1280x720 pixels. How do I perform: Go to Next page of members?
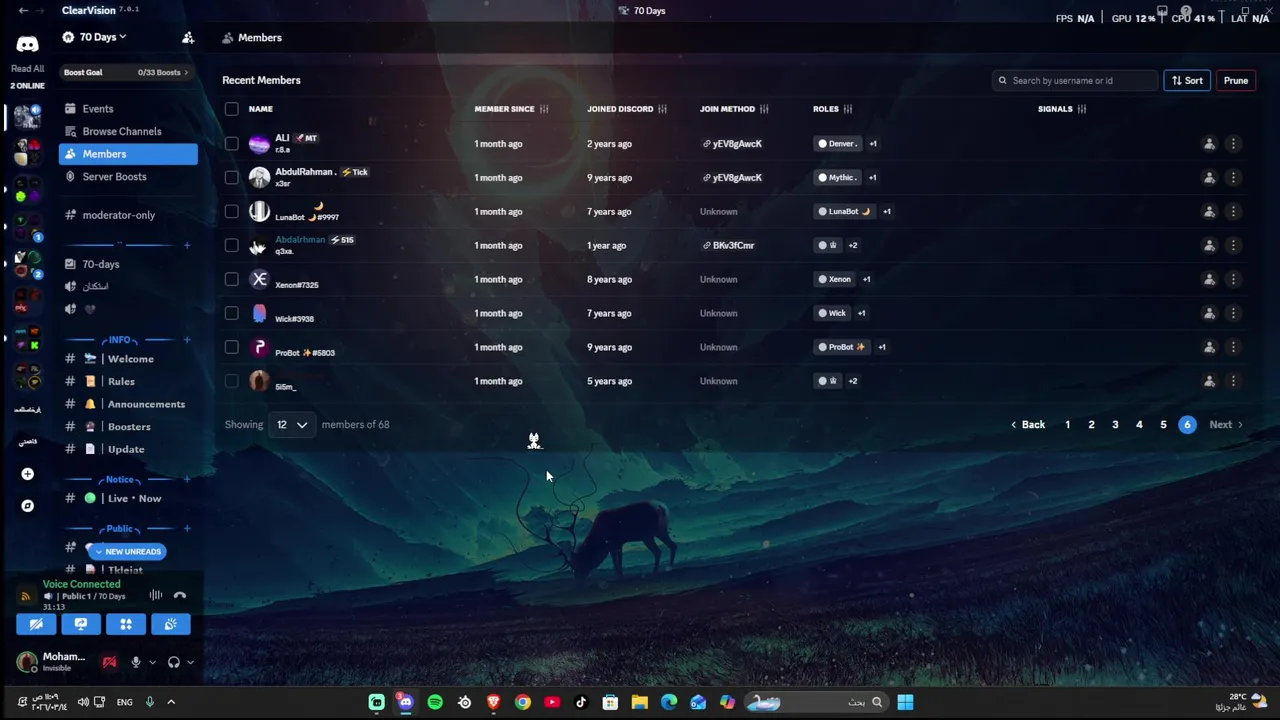(x=1226, y=425)
